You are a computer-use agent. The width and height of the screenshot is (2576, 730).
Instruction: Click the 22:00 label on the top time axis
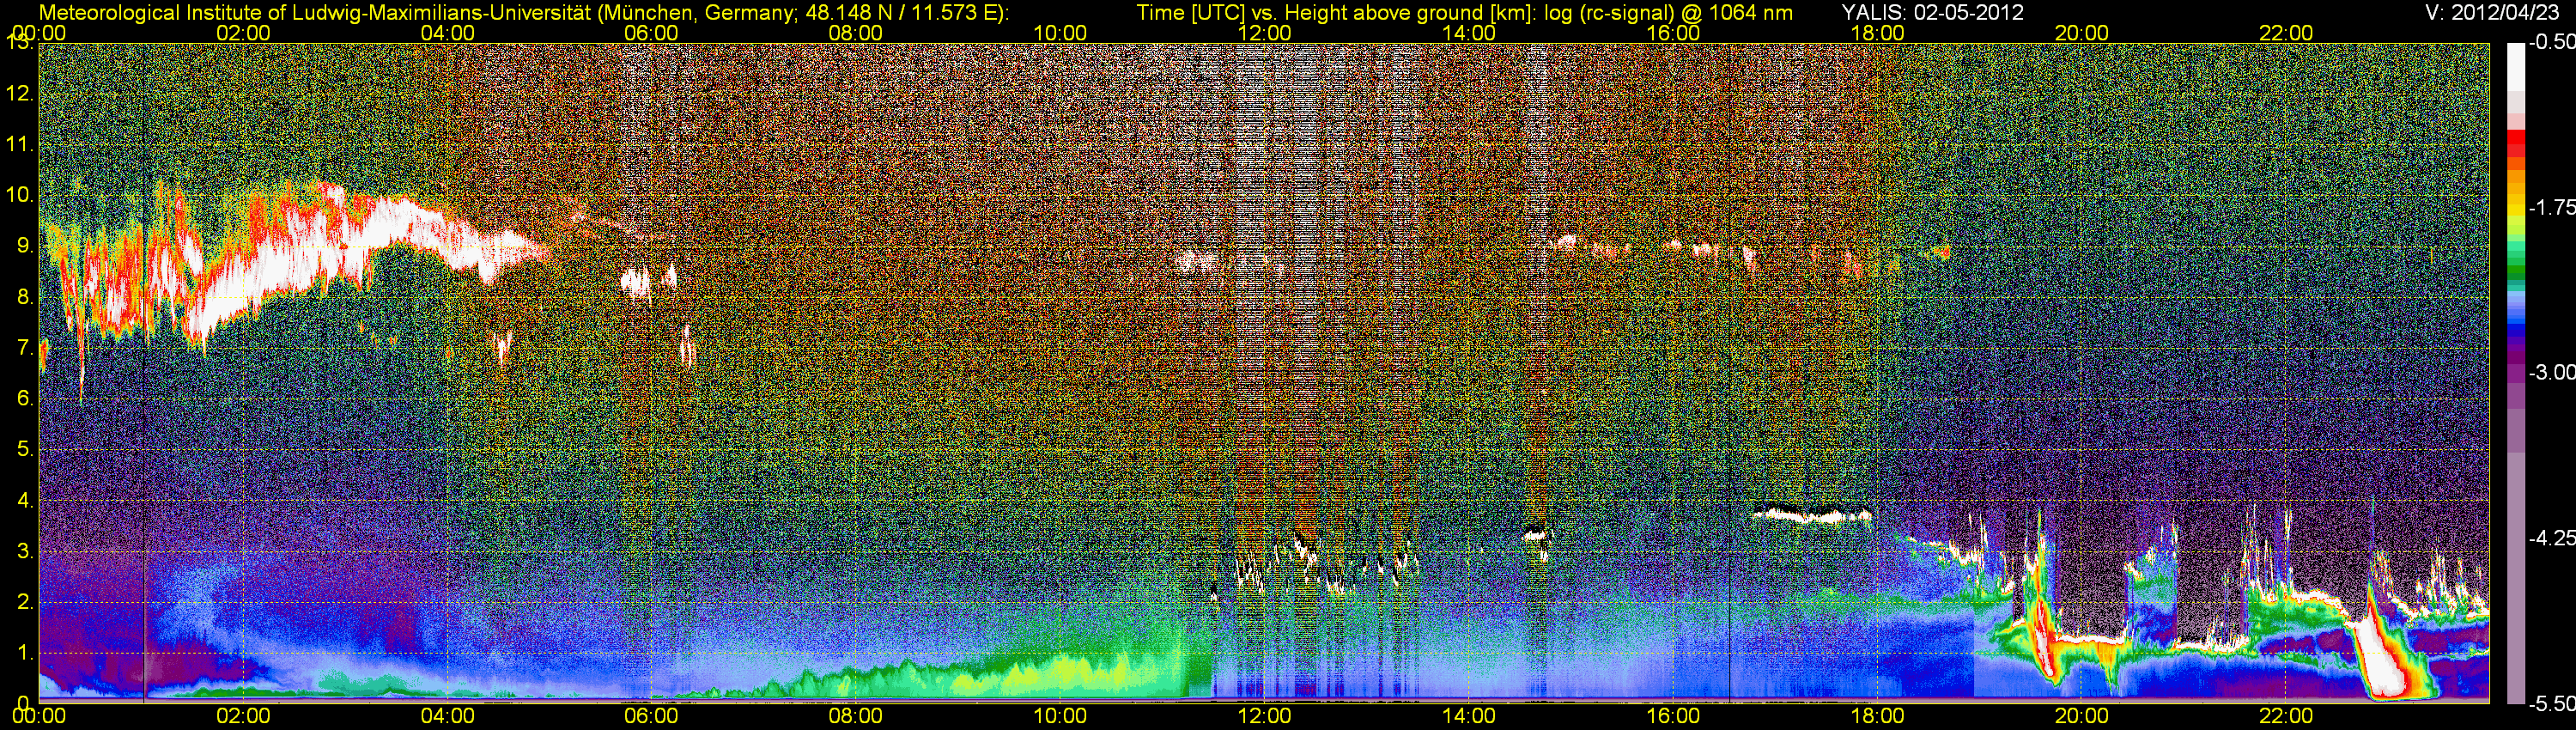pos(2286,33)
